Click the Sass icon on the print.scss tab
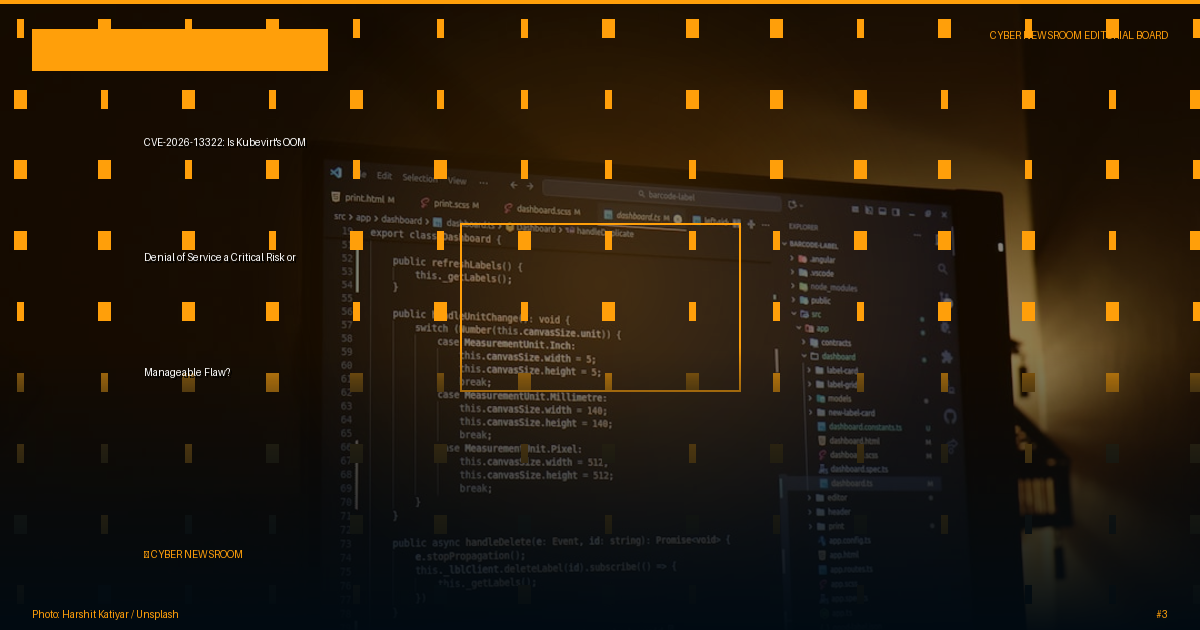 426,202
